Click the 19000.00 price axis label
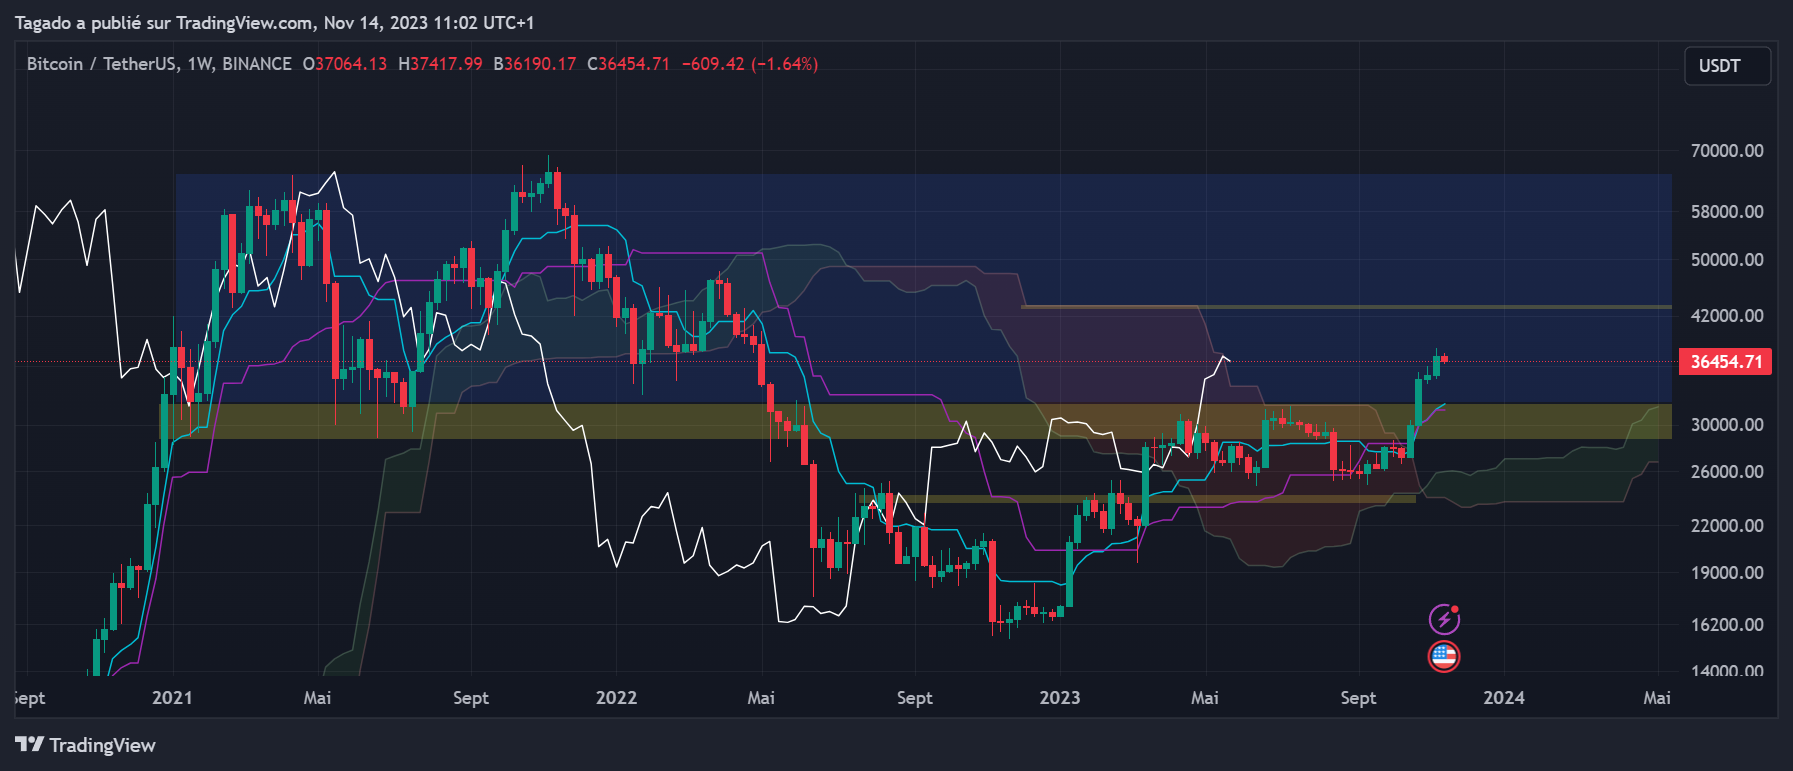This screenshot has height=771, width=1793. (x=1727, y=573)
